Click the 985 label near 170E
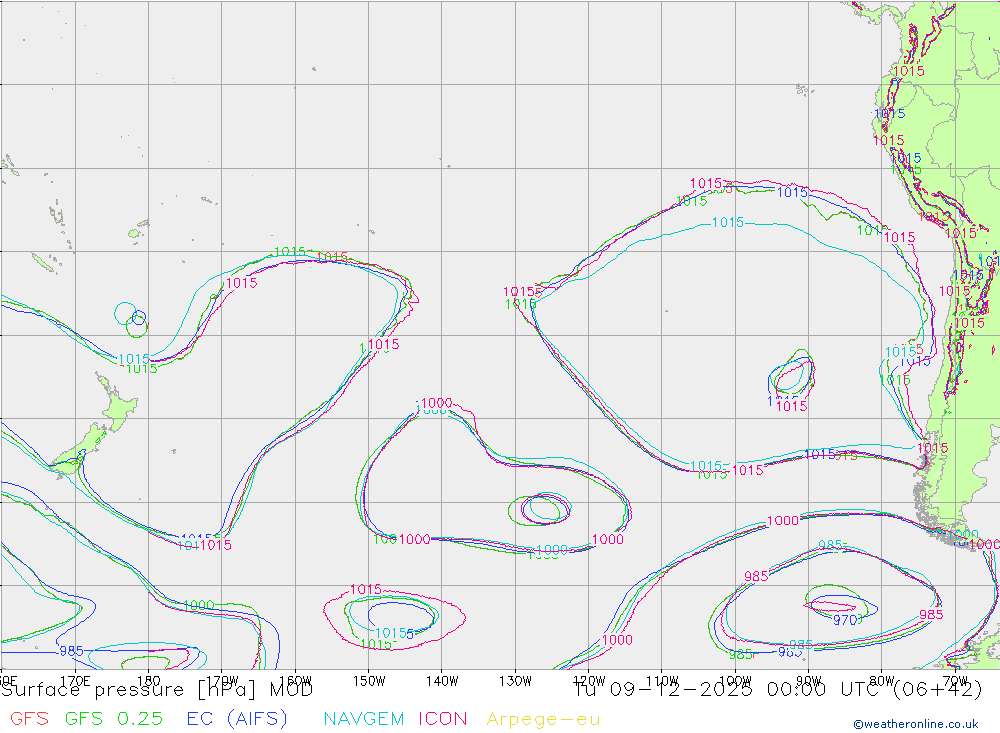The width and height of the screenshot is (1000, 733). click(70, 650)
